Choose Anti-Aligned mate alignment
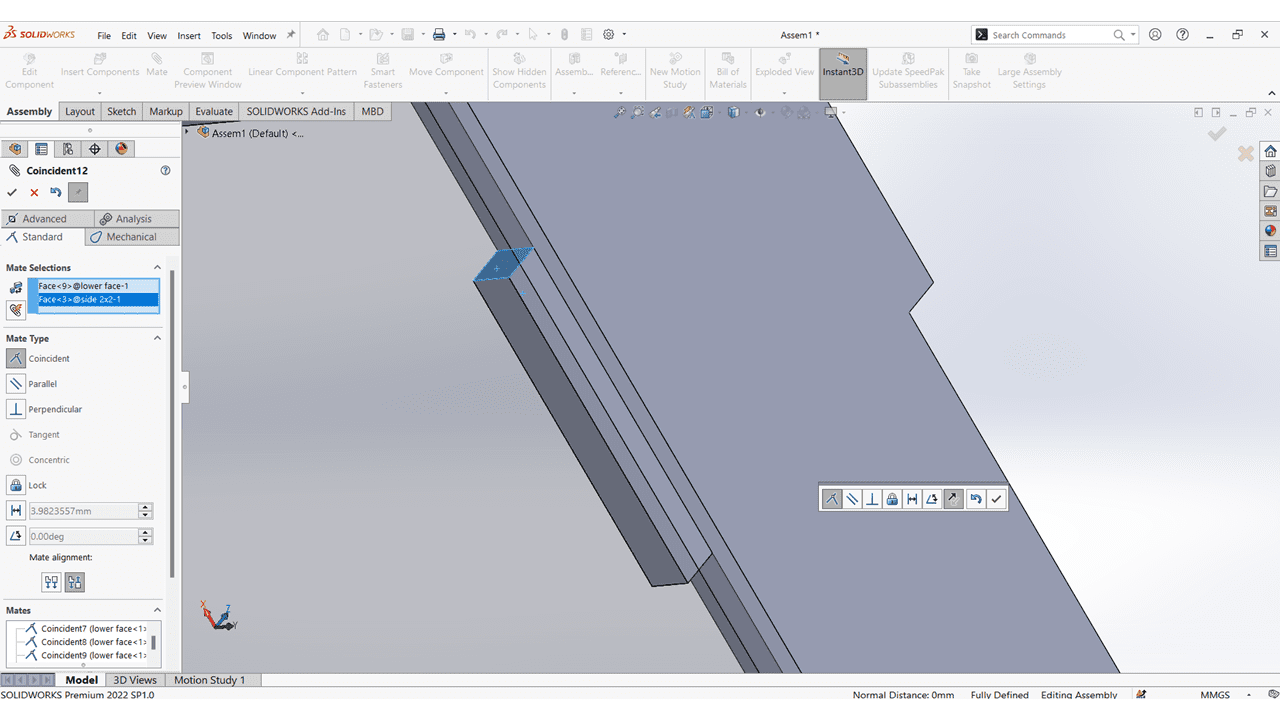Screen dimensions: 1280x720 (75, 582)
